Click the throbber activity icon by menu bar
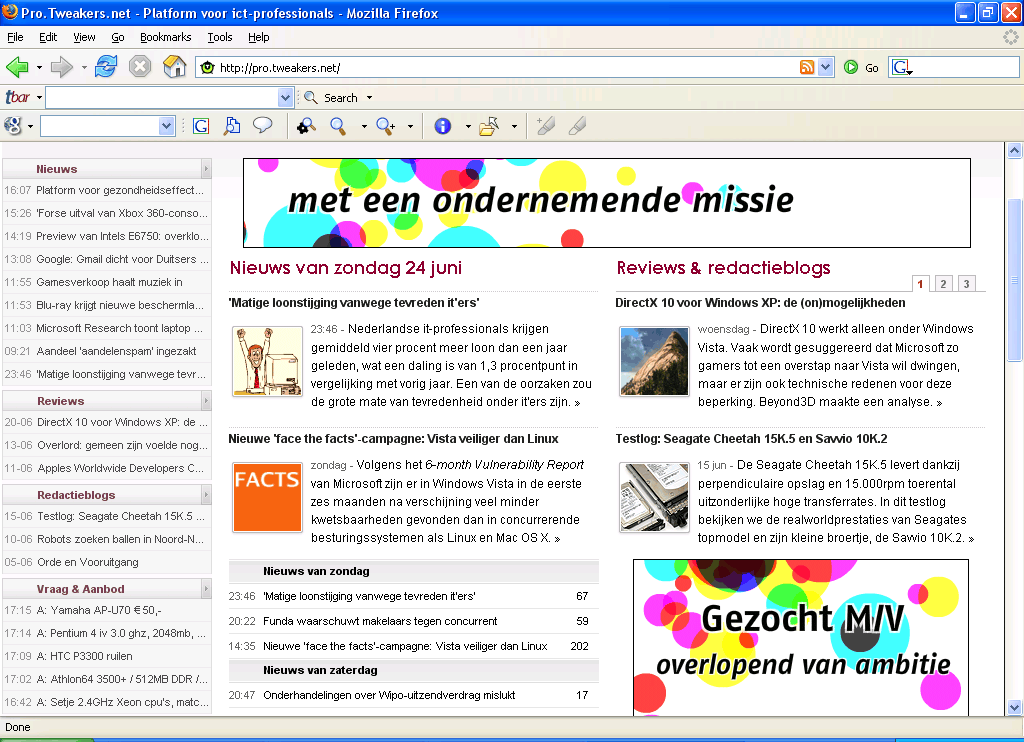This screenshot has width=1024, height=742. [x=1010, y=37]
